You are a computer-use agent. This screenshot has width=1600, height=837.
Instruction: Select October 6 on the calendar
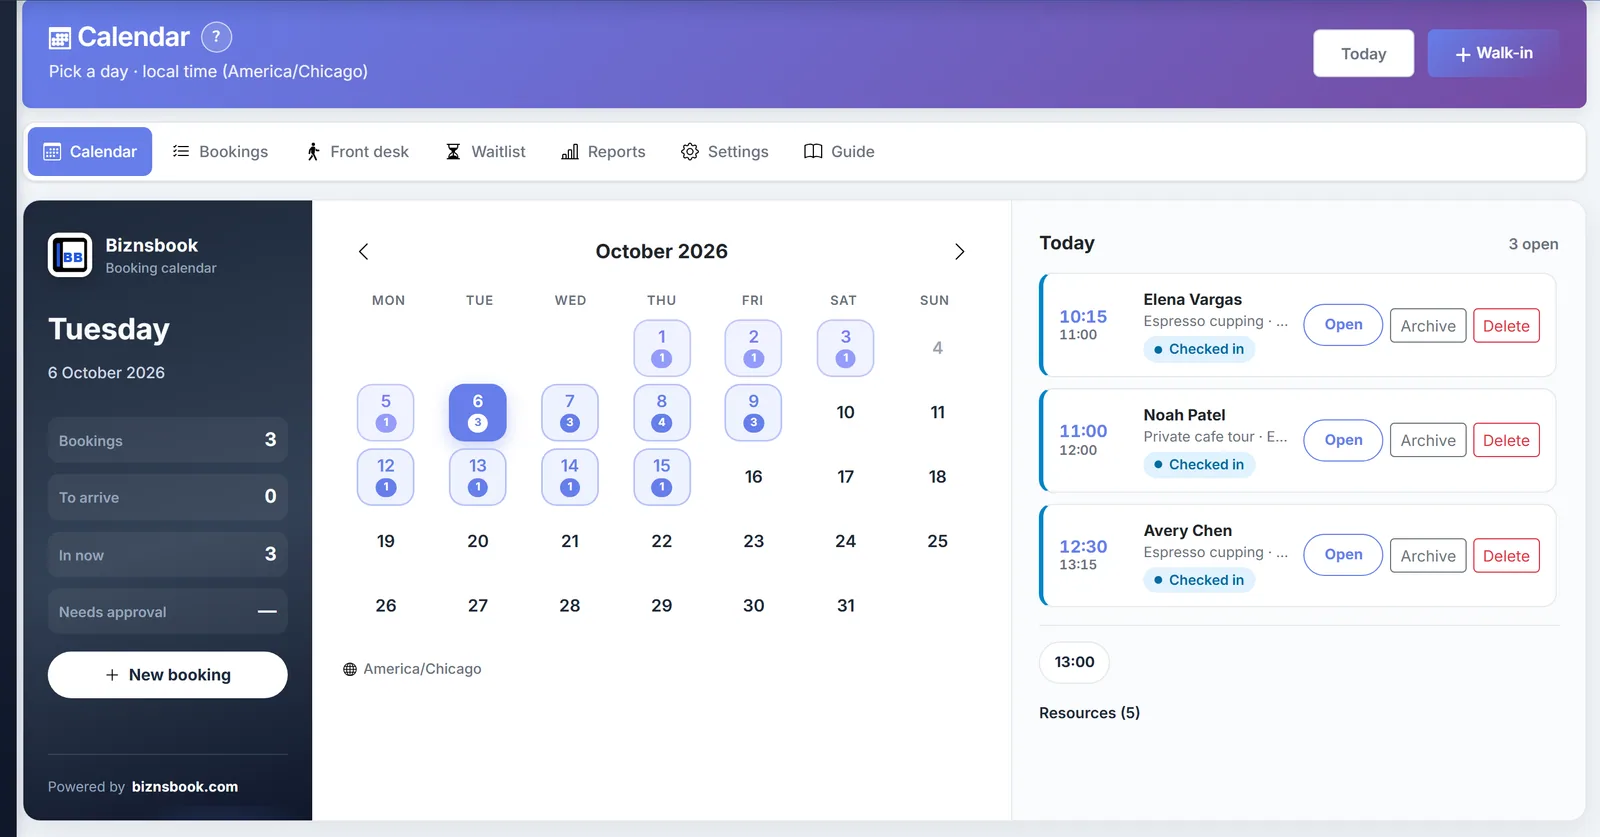478,412
